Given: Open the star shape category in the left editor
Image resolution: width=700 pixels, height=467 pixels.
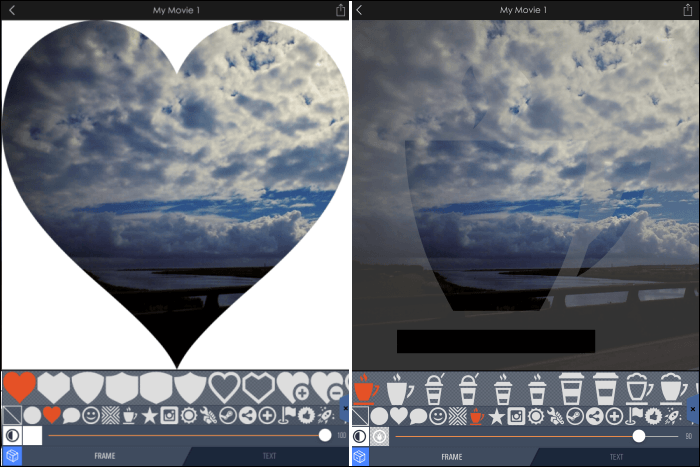Looking at the screenshot, I should (149, 415).
